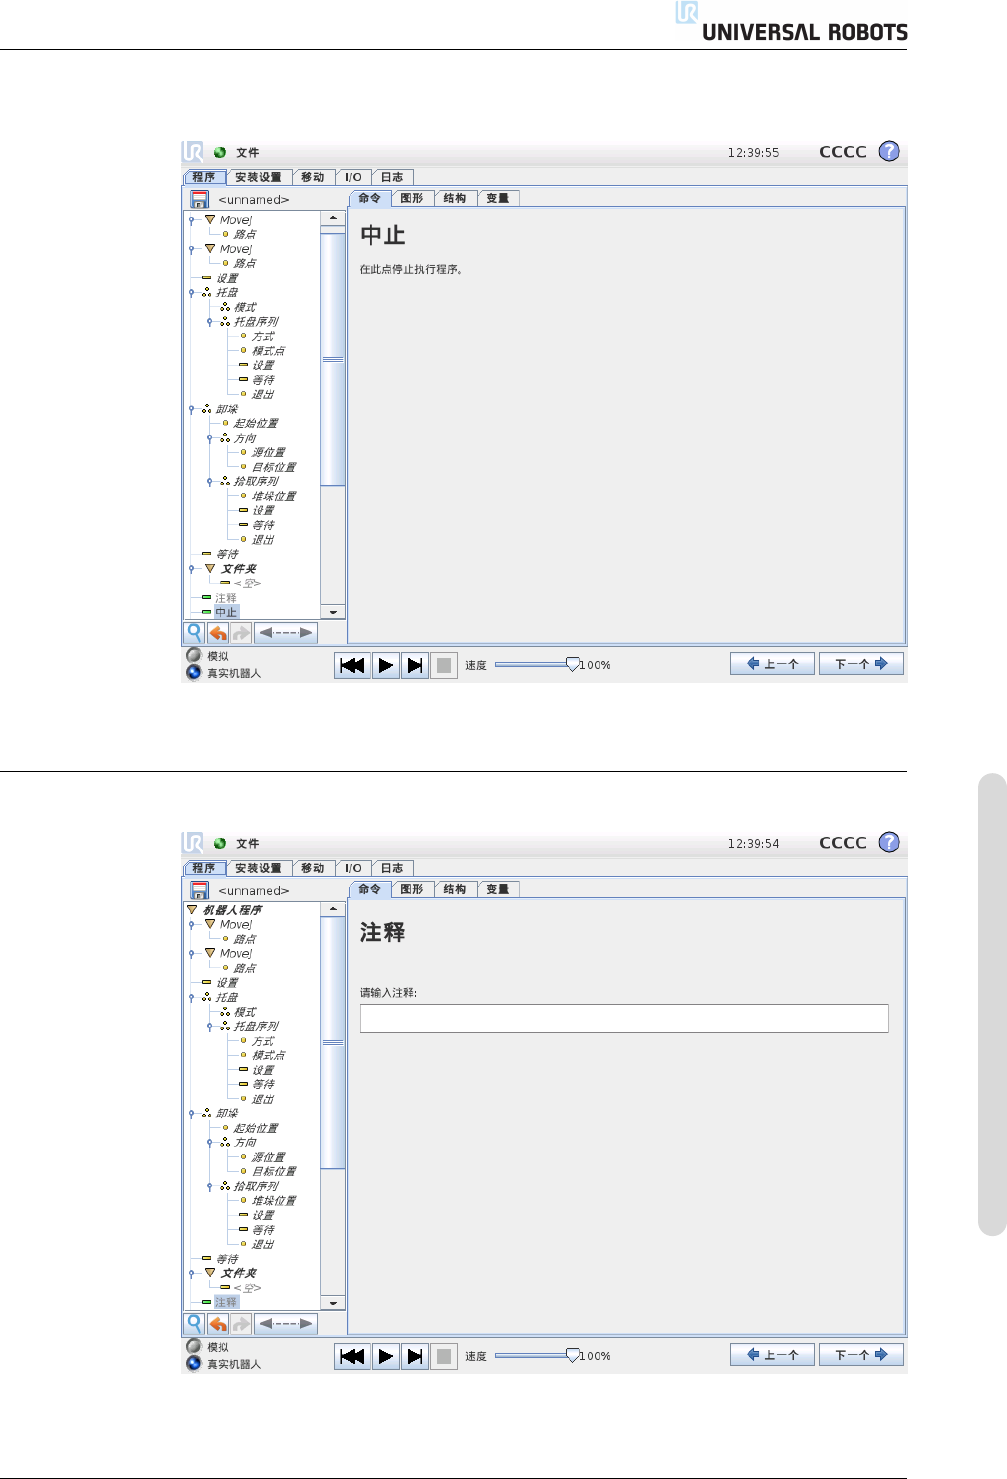The height and width of the screenshot is (1479, 1007).
Task: Click 上一个 button in lower screenshot
Action: click(x=772, y=1355)
